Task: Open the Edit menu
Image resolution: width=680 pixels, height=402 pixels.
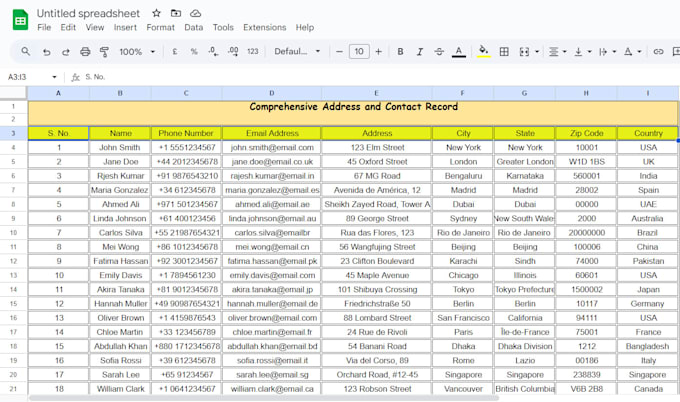Action: coord(68,27)
